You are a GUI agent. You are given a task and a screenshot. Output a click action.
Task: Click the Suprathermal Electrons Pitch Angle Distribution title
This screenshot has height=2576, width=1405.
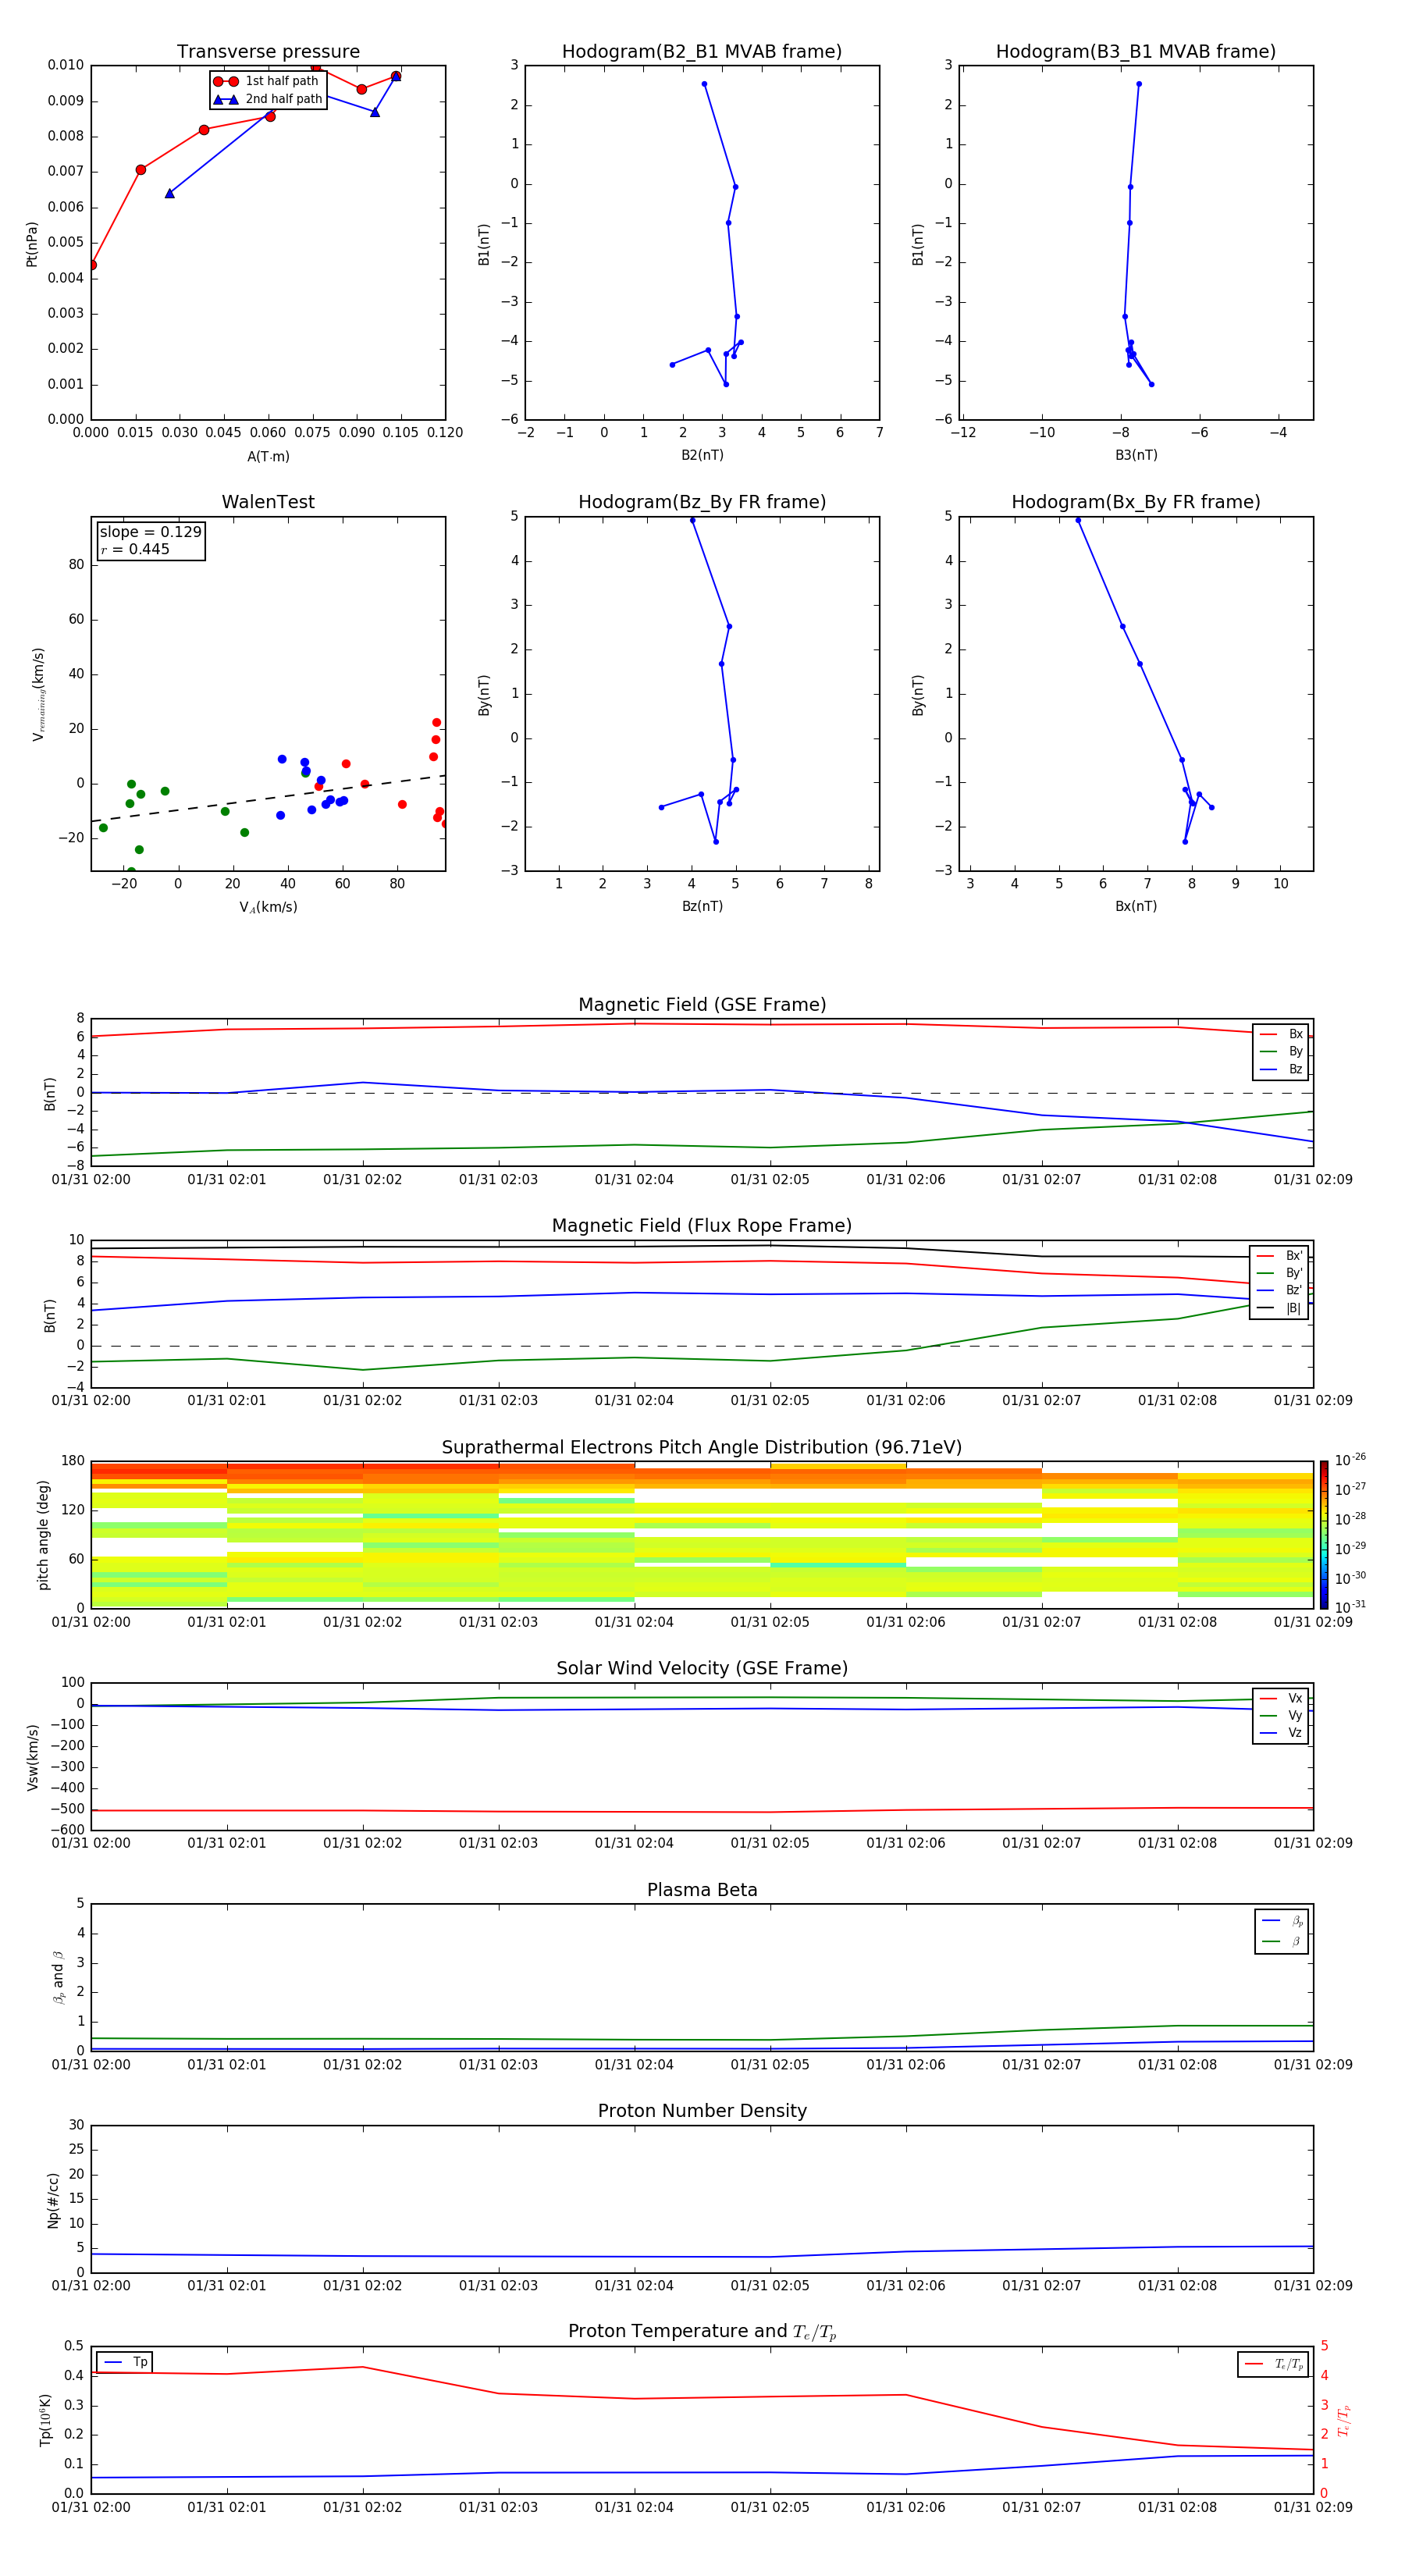(702, 1448)
